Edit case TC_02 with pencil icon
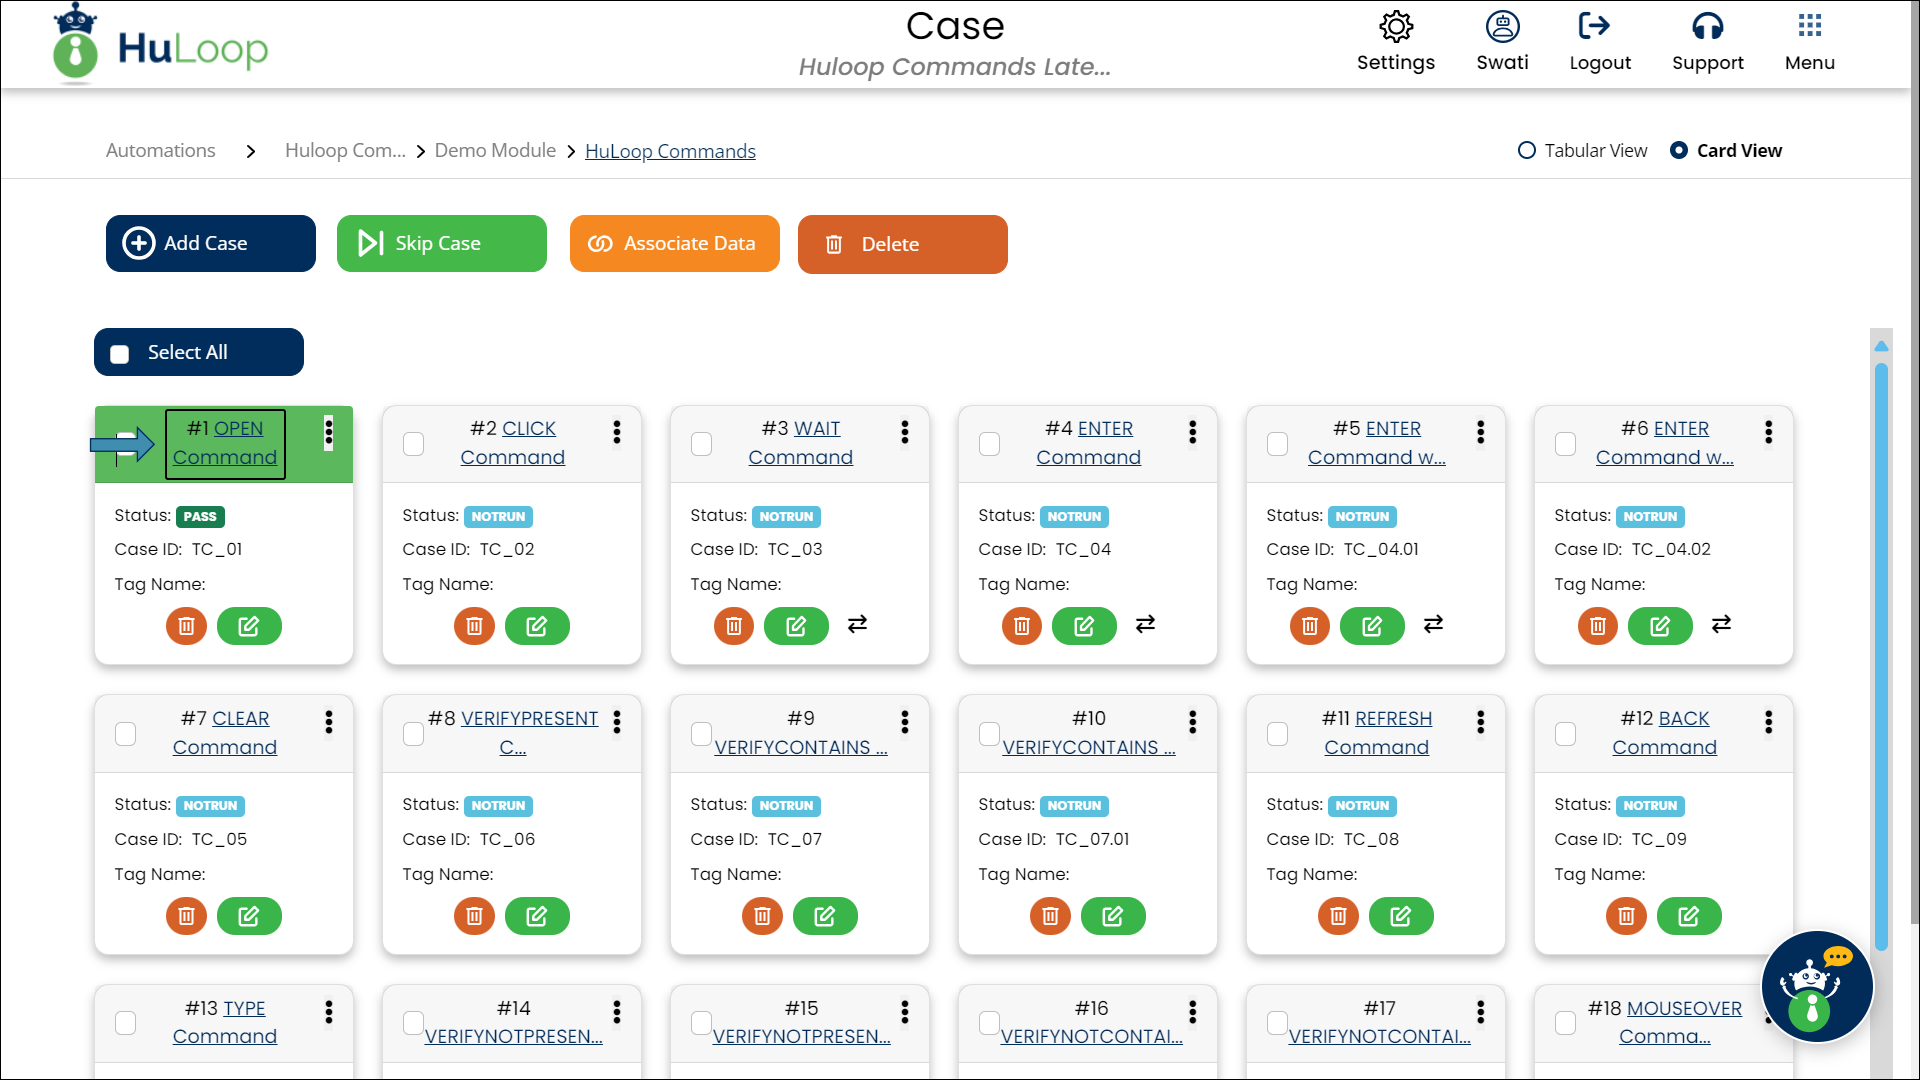 [537, 626]
